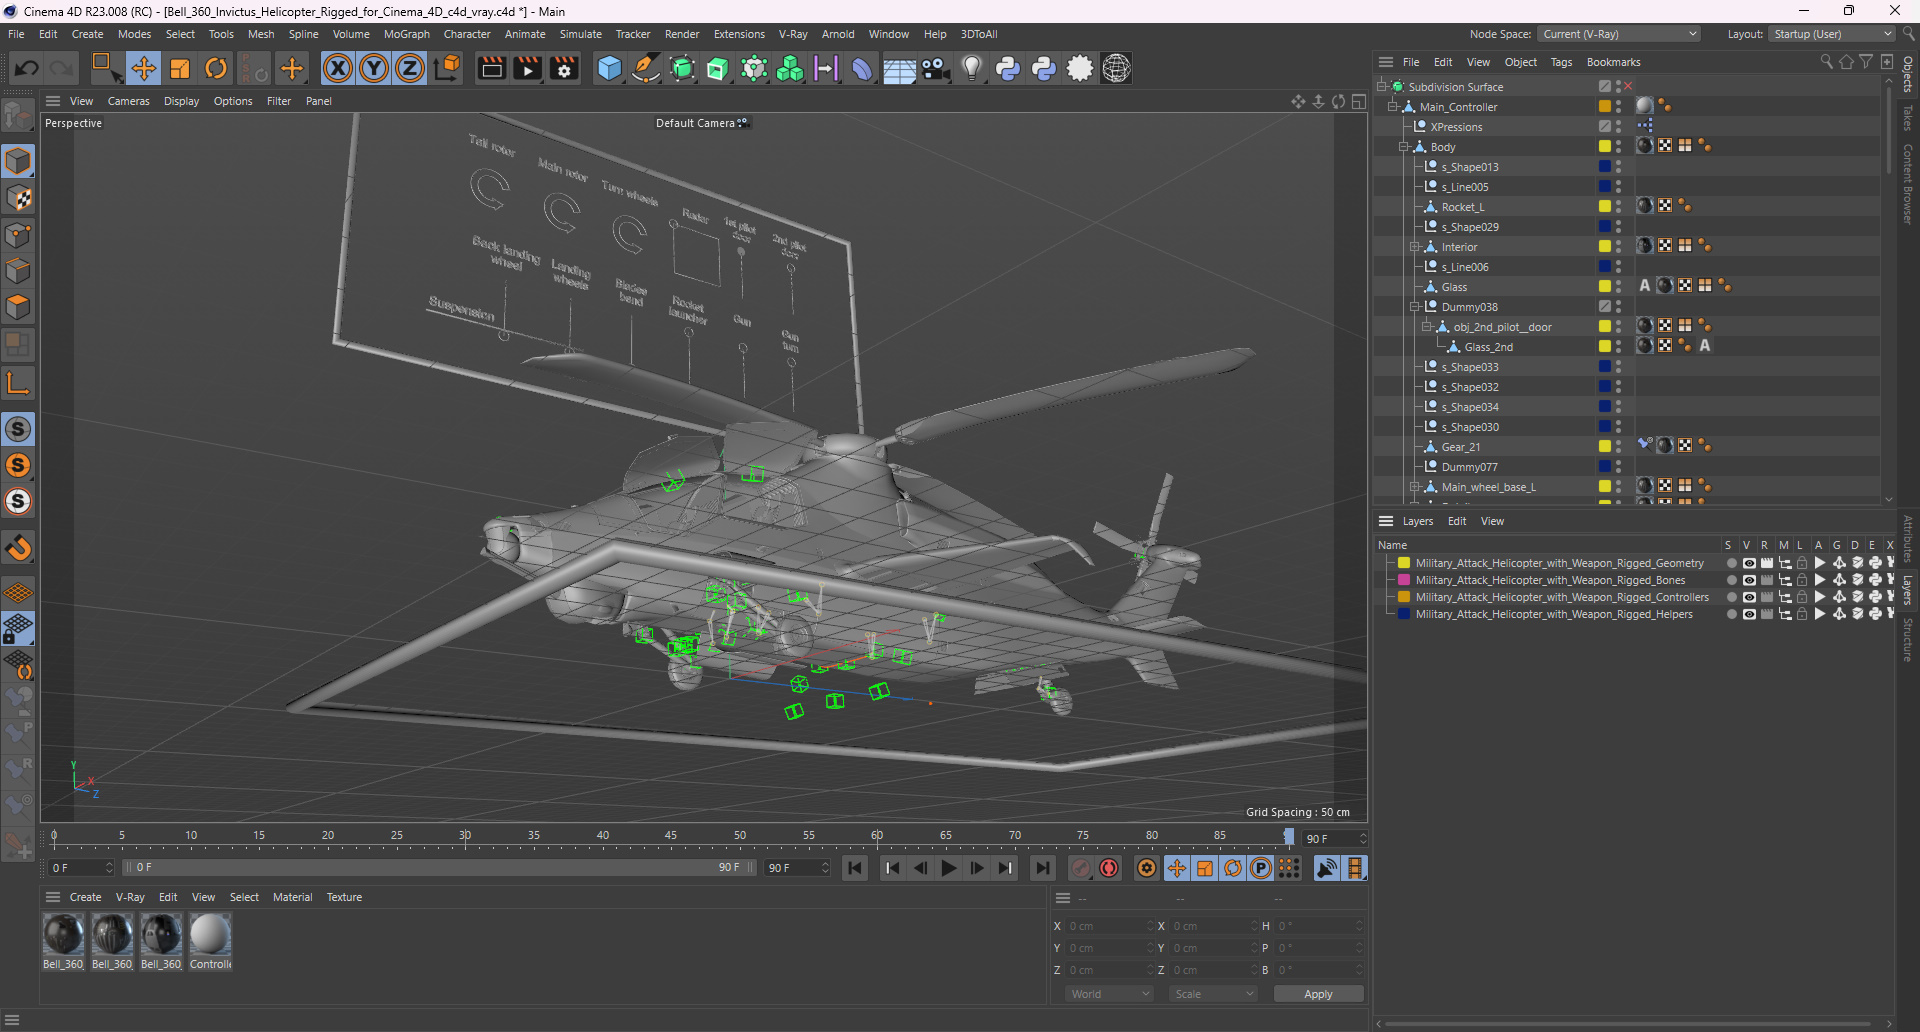Click magenta color swatch of Bones layer
The width and height of the screenshot is (1920, 1032).
click(1404, 580)
